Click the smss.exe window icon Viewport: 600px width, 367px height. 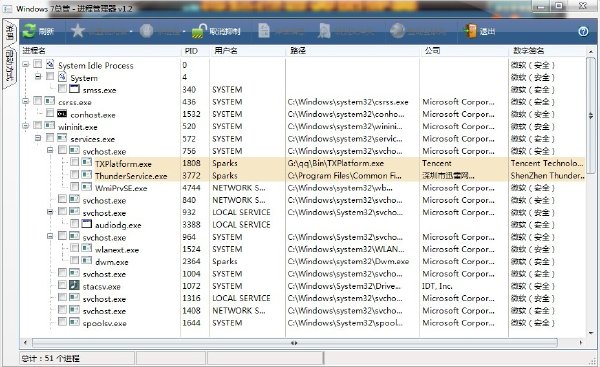coord(74,89)
